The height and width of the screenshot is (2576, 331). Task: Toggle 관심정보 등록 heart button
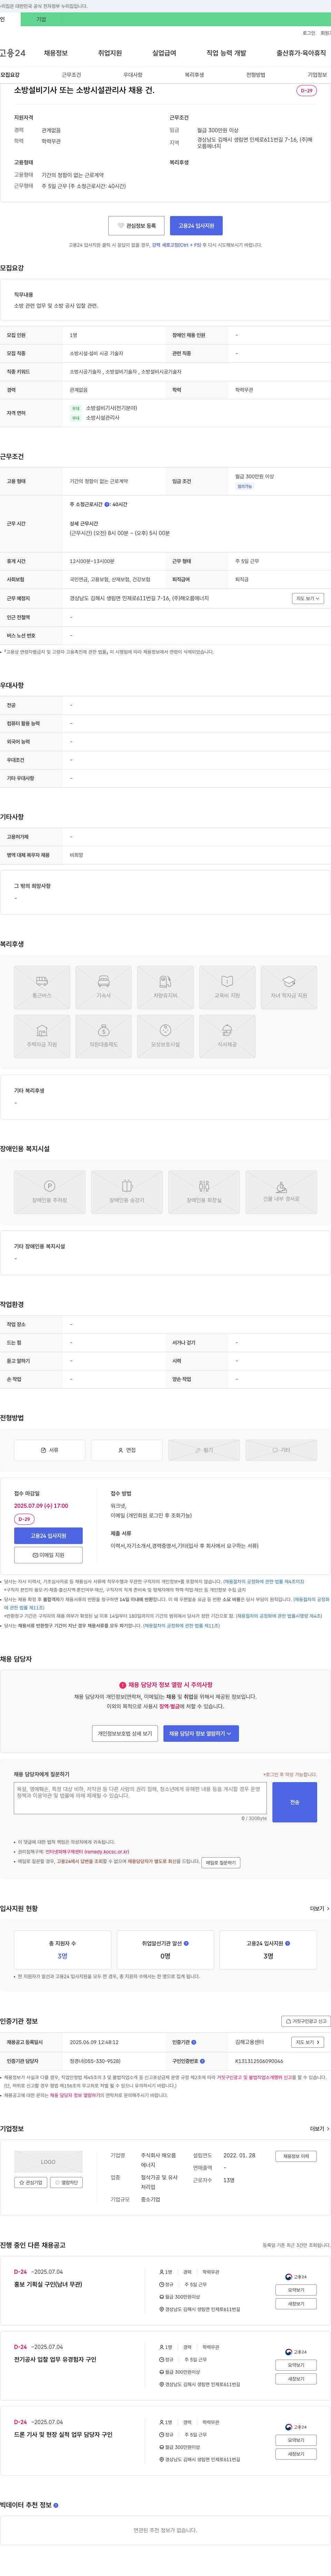tap(136, 226)
